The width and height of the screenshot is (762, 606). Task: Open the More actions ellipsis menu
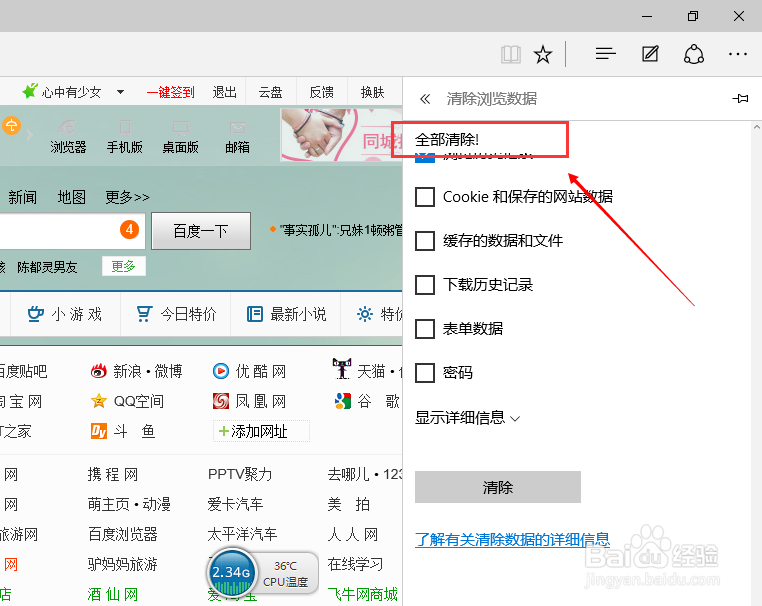pos(738,54)
